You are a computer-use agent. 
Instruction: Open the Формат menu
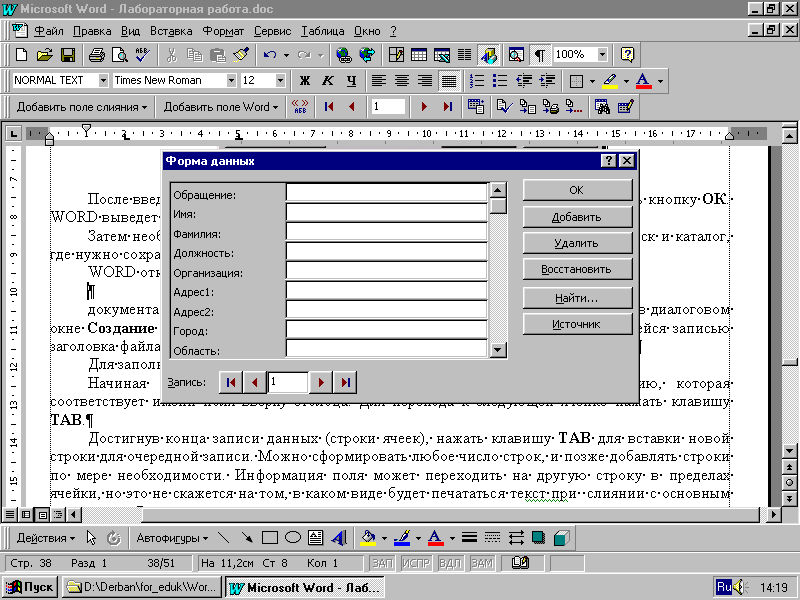223,31
